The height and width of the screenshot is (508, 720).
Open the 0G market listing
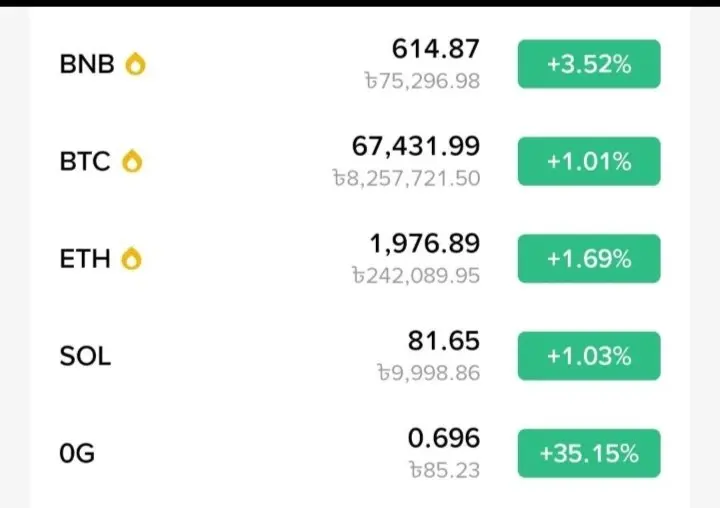click(360, 453)
